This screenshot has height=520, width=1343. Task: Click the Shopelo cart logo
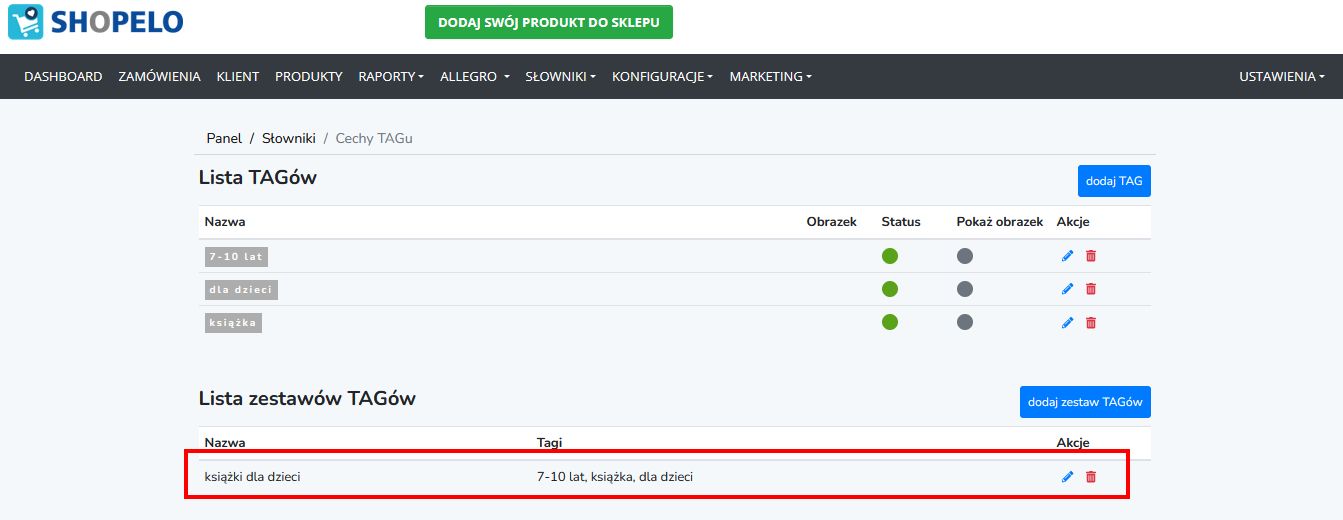pyautogui.click(x=96, y=22)
